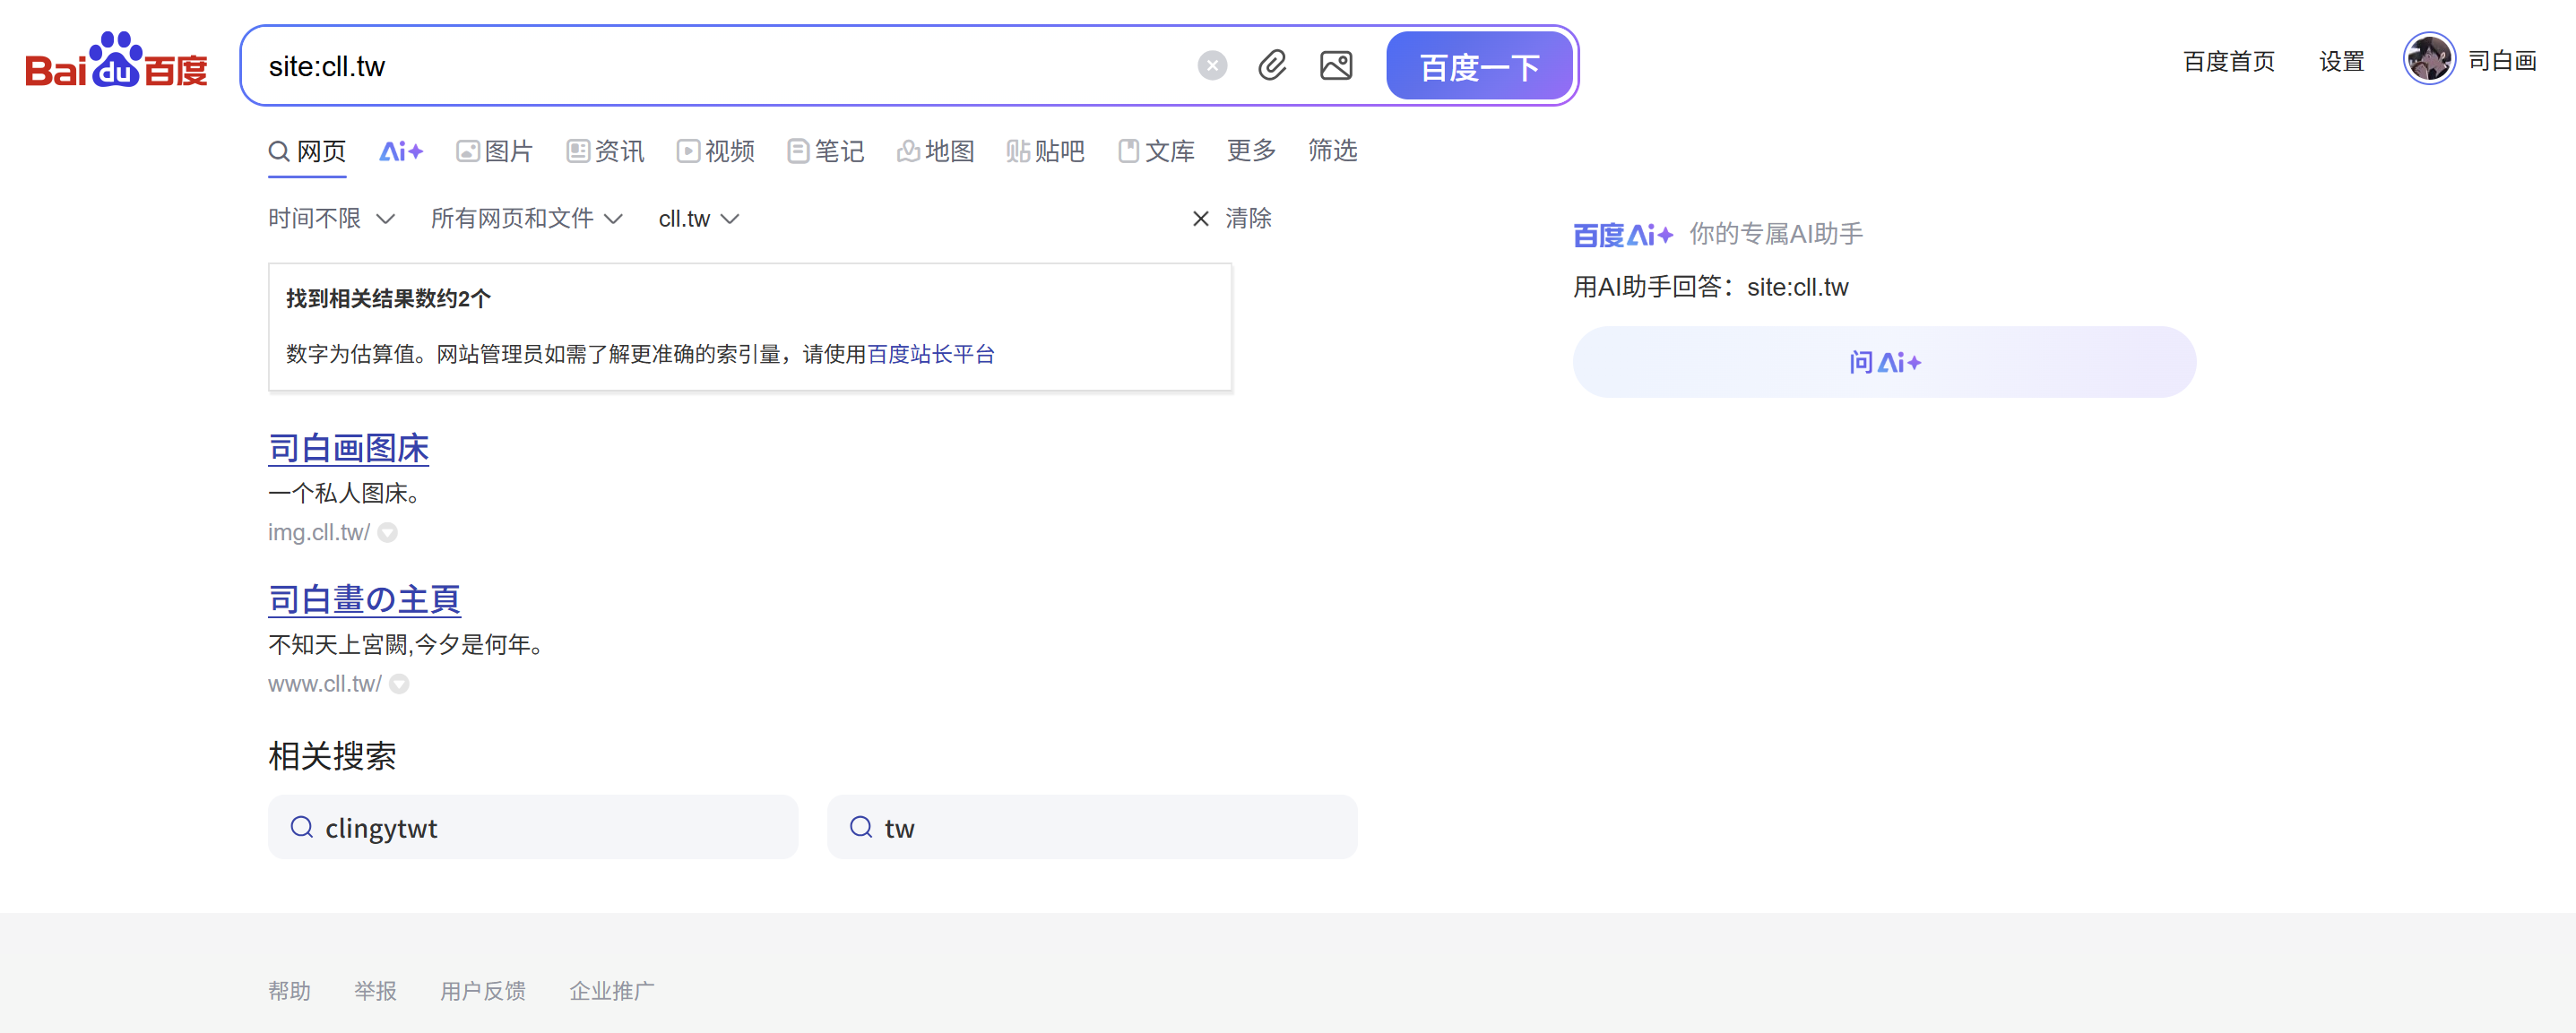This screenshot has height=1033, width=2576.
Task: Expand the 时间不限 time filter dropdown
Action: pyautogui.click(x=331, y=218)
